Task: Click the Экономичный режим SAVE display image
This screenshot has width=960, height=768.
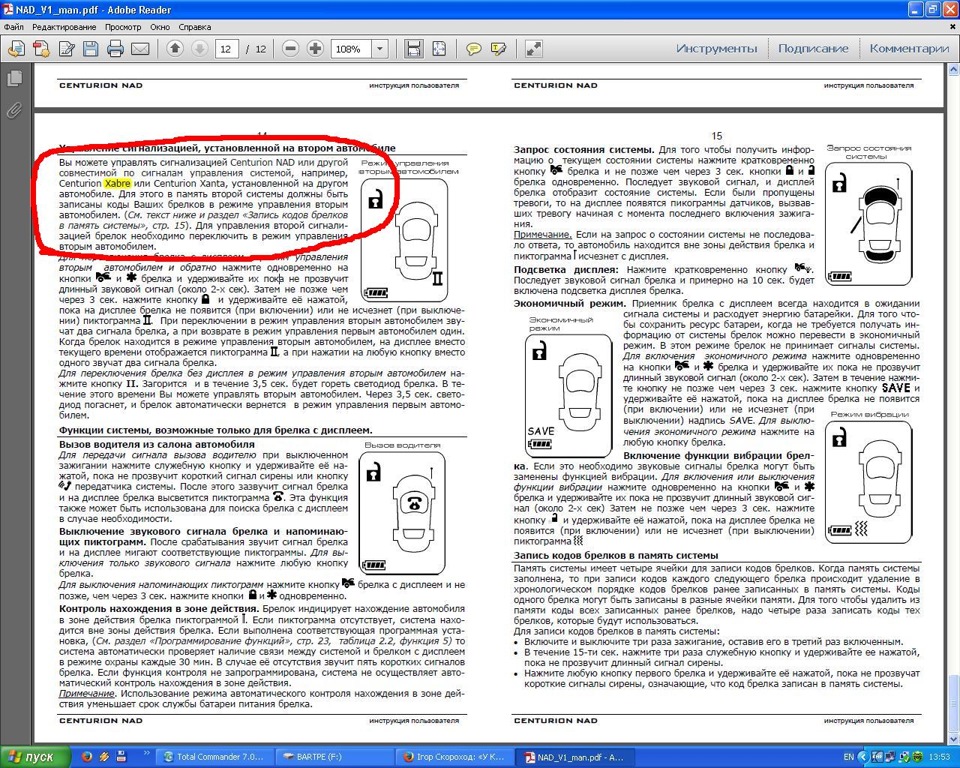Action: (x=568, y=396)
